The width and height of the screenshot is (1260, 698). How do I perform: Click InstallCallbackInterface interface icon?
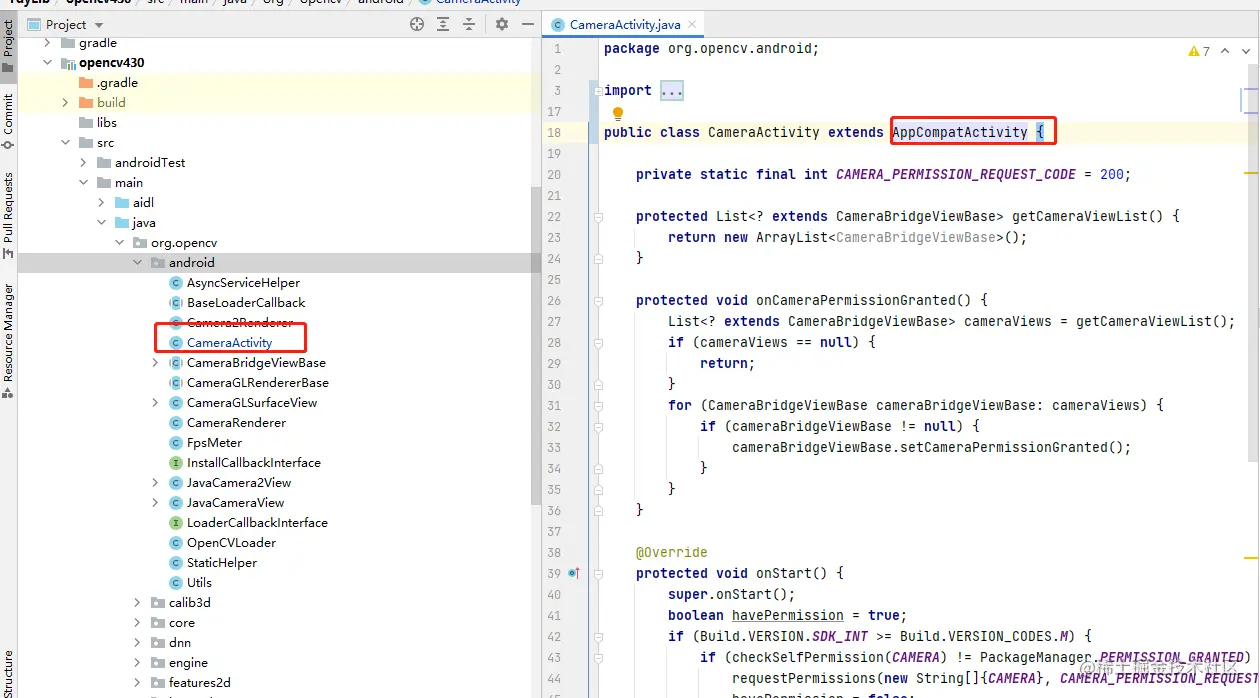(176, 463)
